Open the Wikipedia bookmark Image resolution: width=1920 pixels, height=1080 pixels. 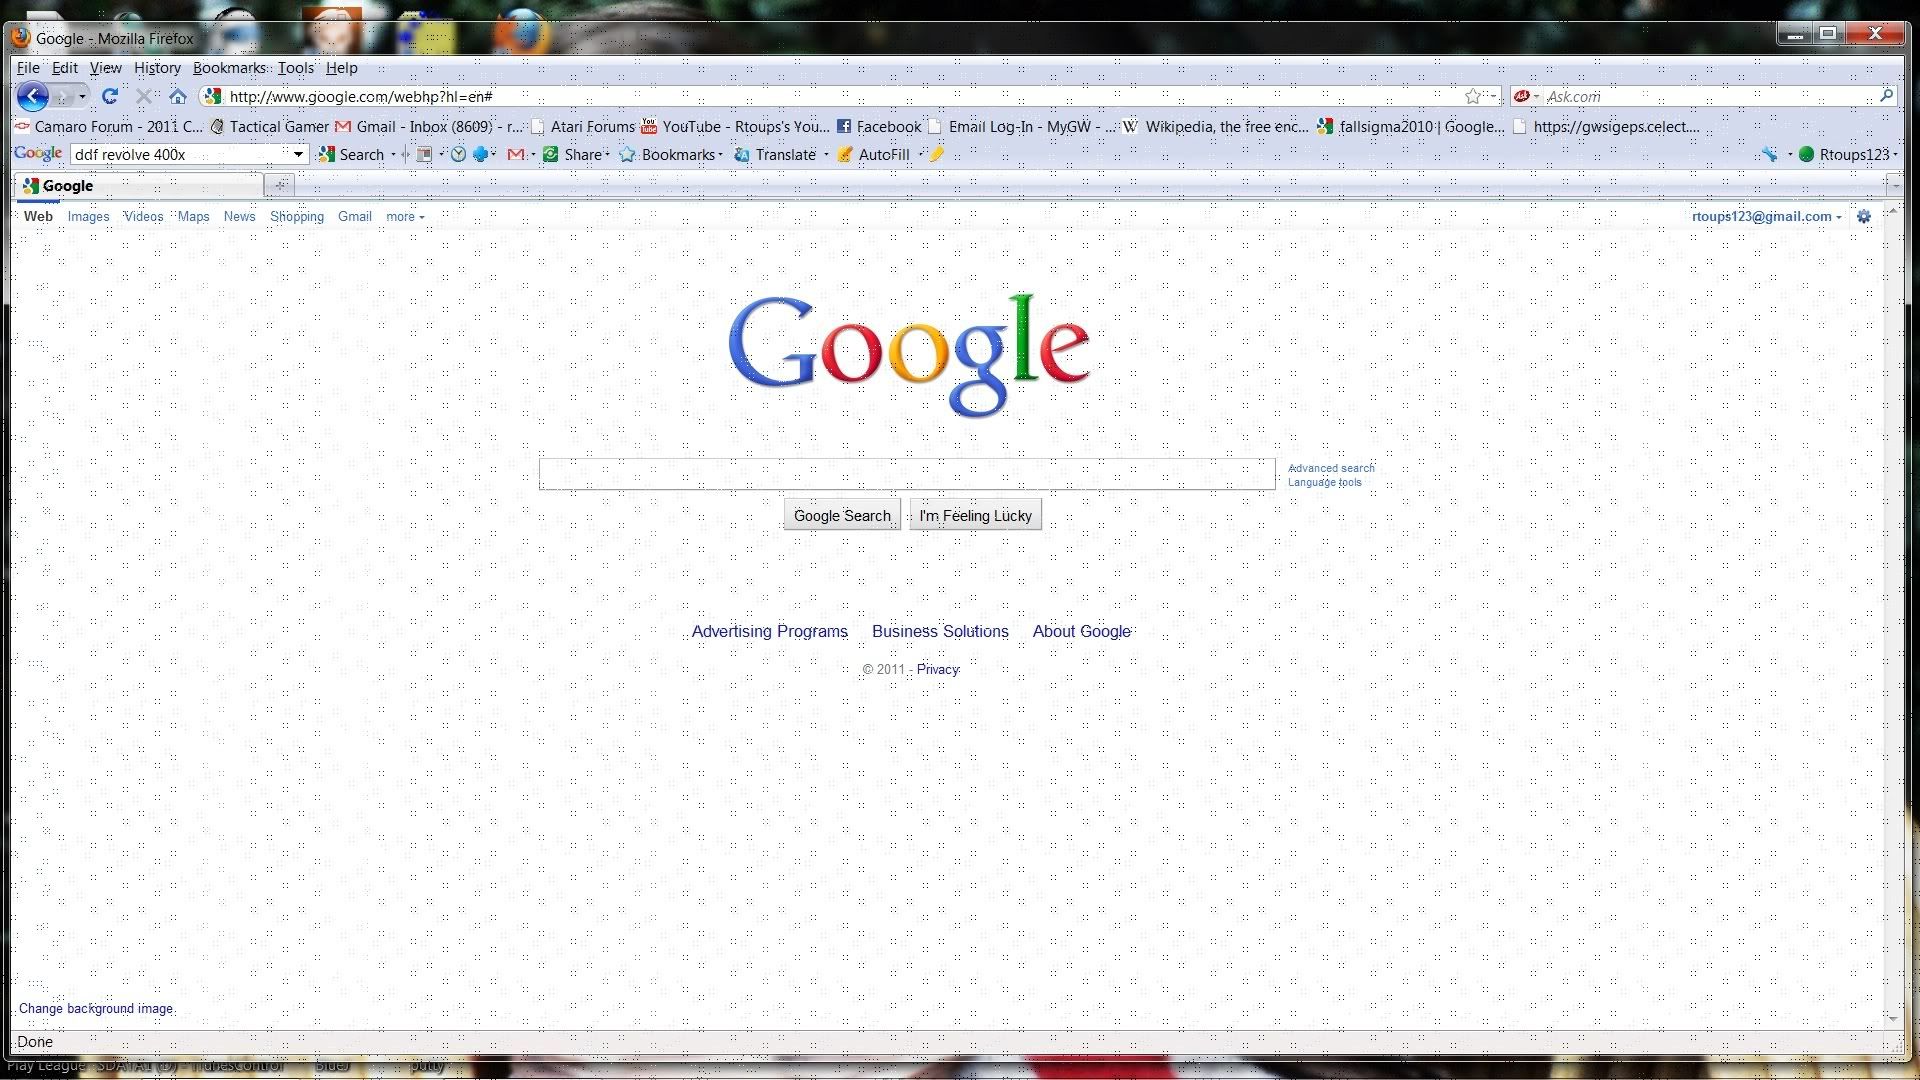(x=1216, y=126)
